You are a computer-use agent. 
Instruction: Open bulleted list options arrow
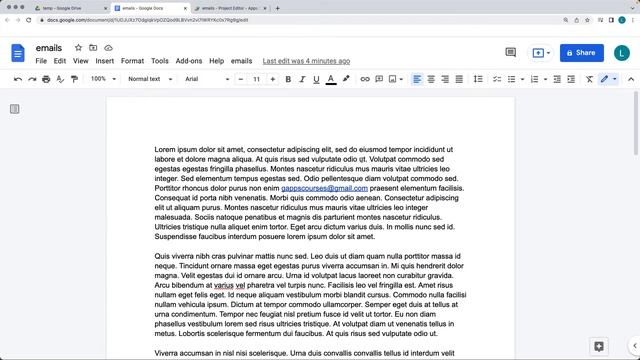click(x=522, y=79)
